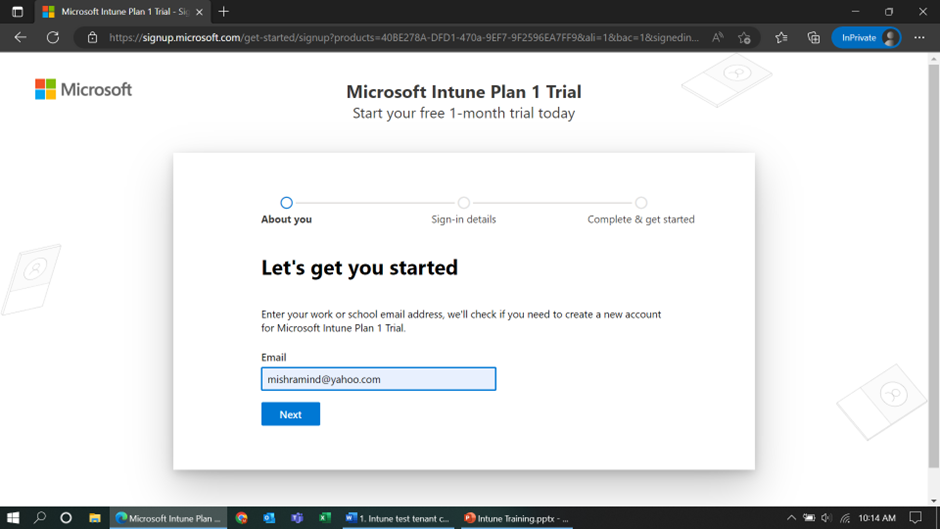Image resolution: width=940 pixels, height=529 pixels.
Task: Click the page vertical scrollbar
Action: [933, 264]
